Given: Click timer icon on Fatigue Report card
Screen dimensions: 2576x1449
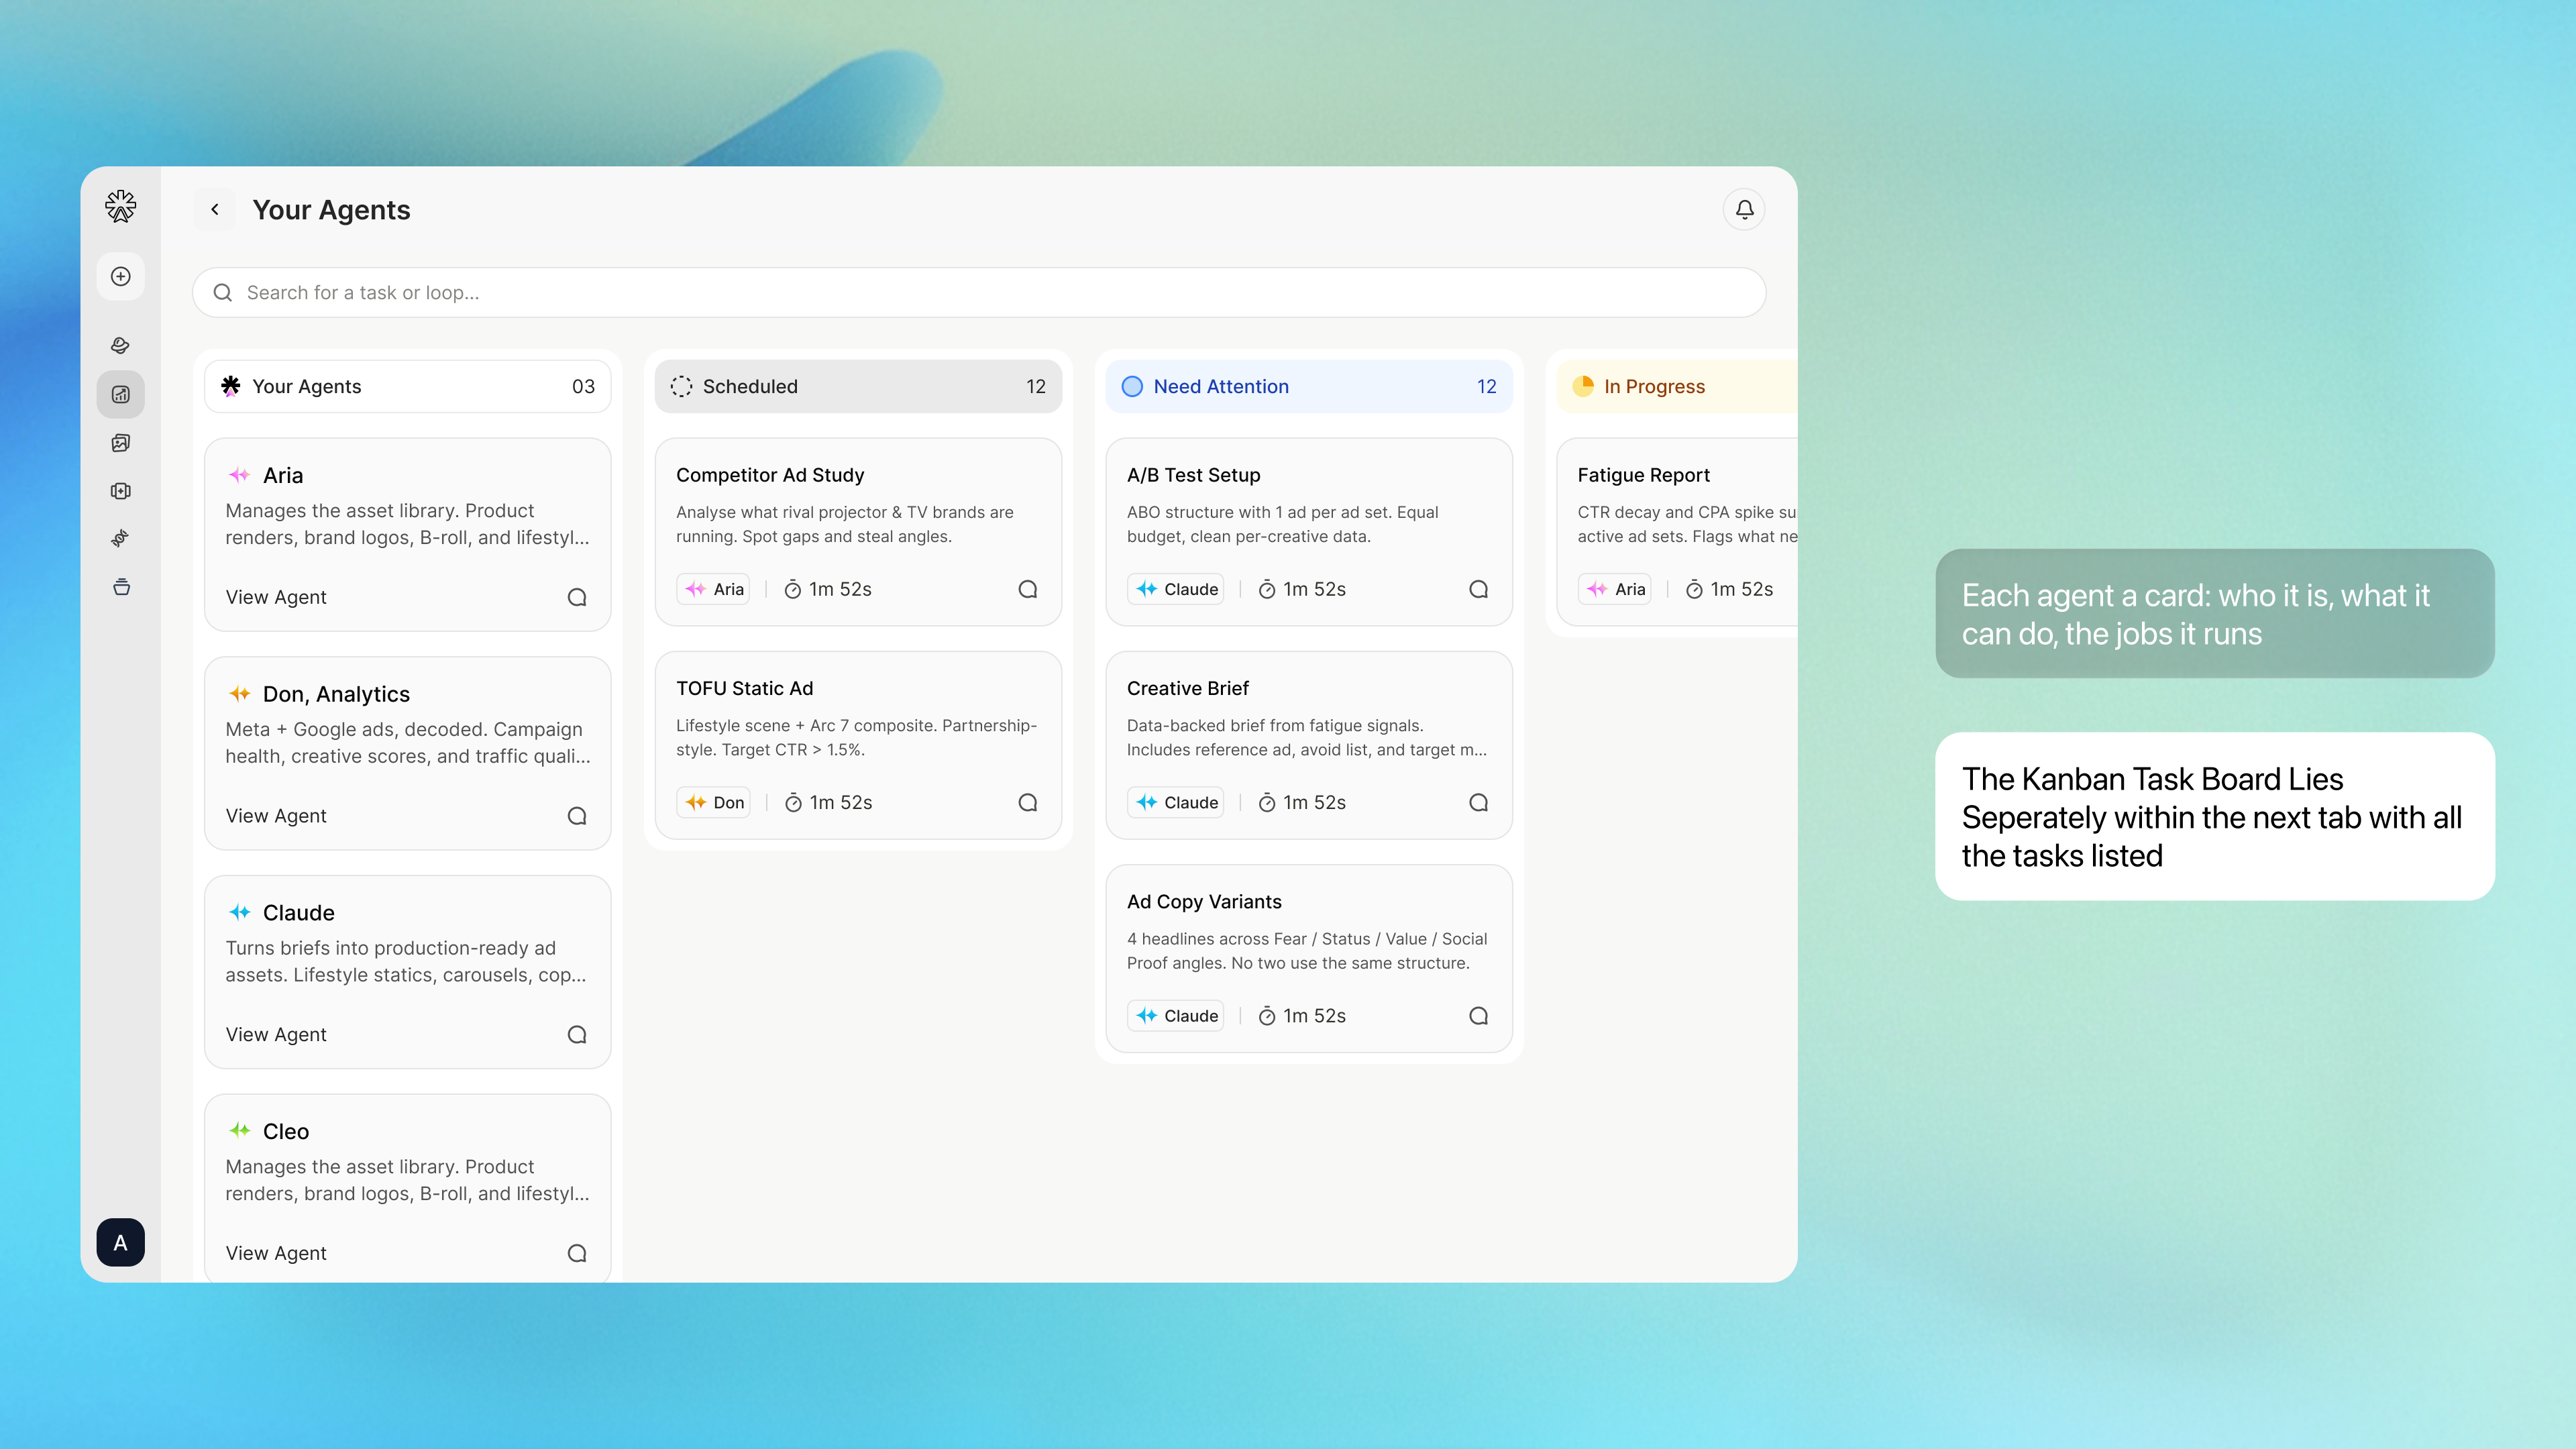Looking at the screenshot, I should pos(1693,589).
